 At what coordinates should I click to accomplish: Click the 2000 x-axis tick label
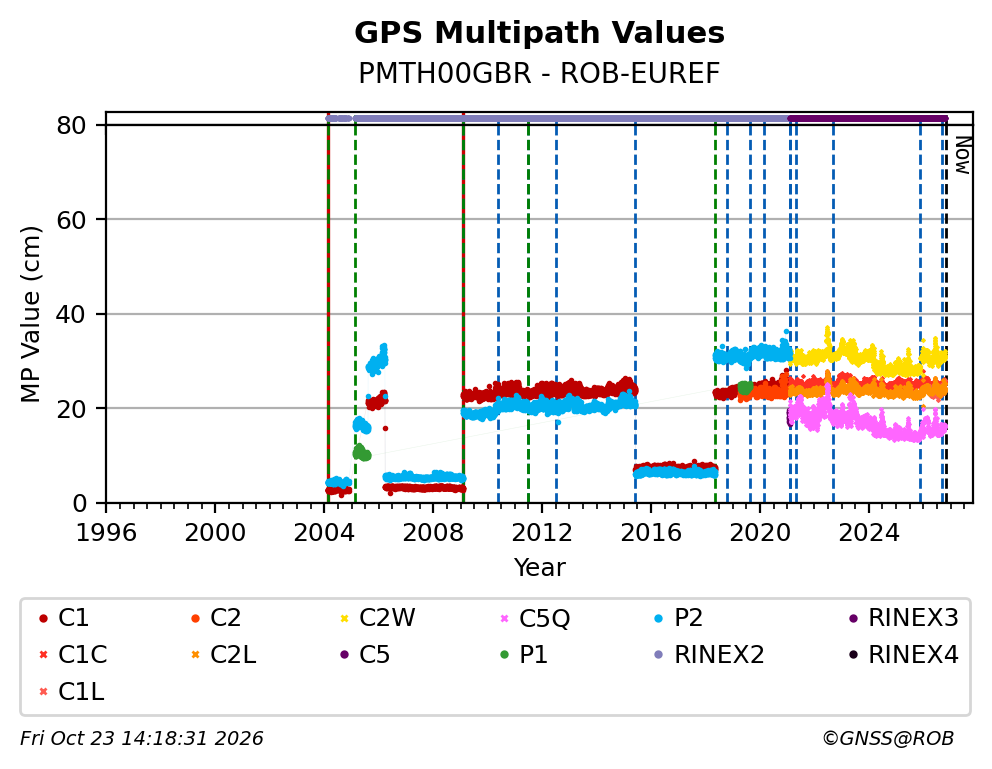214,533
